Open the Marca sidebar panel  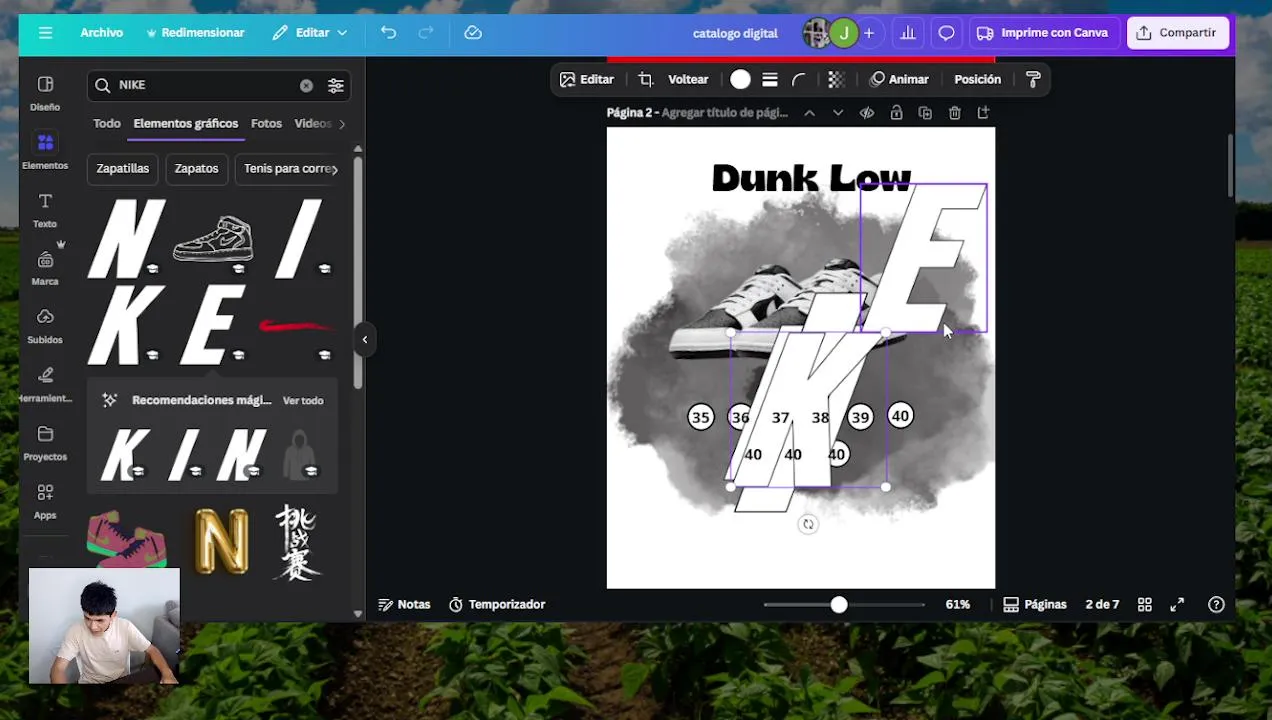tap(45, 268)
